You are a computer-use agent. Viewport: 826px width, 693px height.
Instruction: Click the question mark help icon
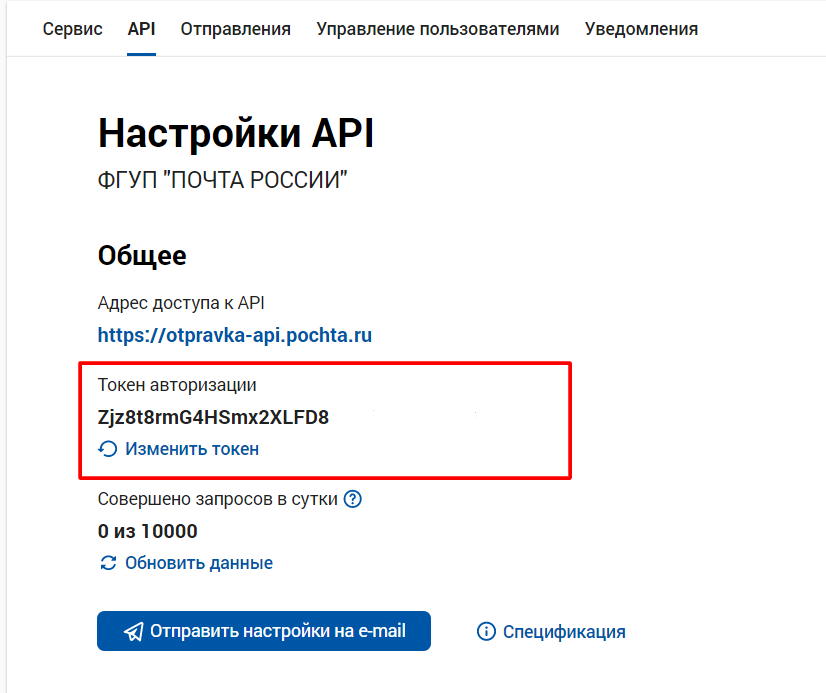pos(352,499)
